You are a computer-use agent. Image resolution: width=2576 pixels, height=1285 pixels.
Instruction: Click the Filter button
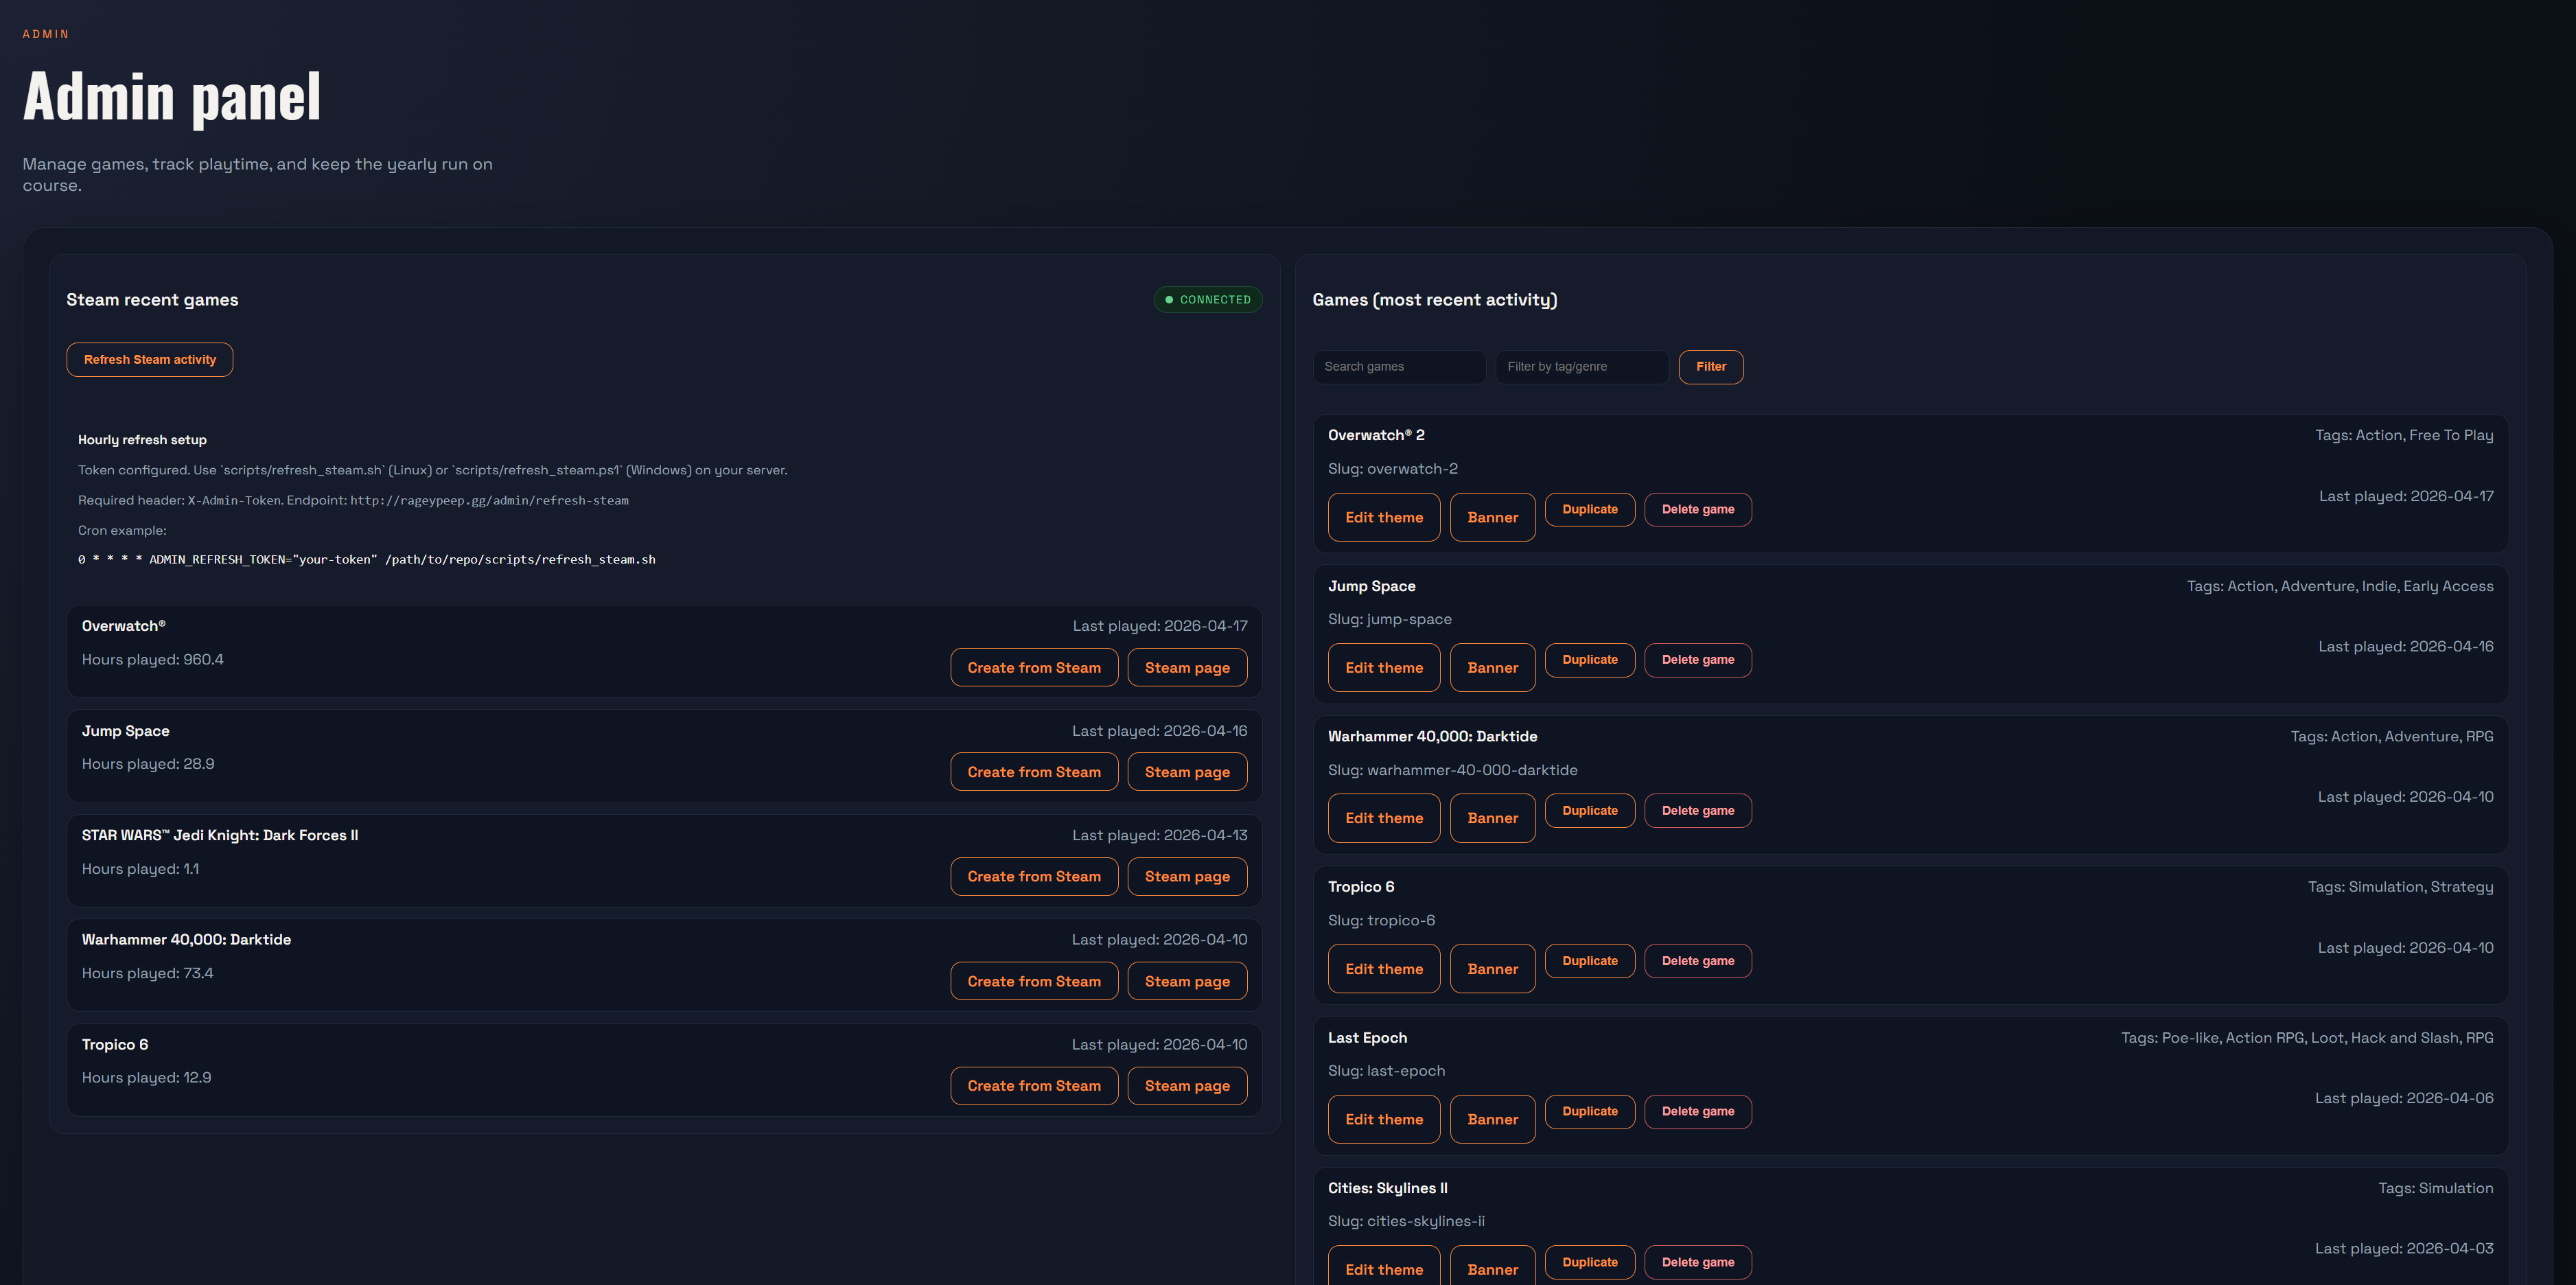coord(1710,367)
